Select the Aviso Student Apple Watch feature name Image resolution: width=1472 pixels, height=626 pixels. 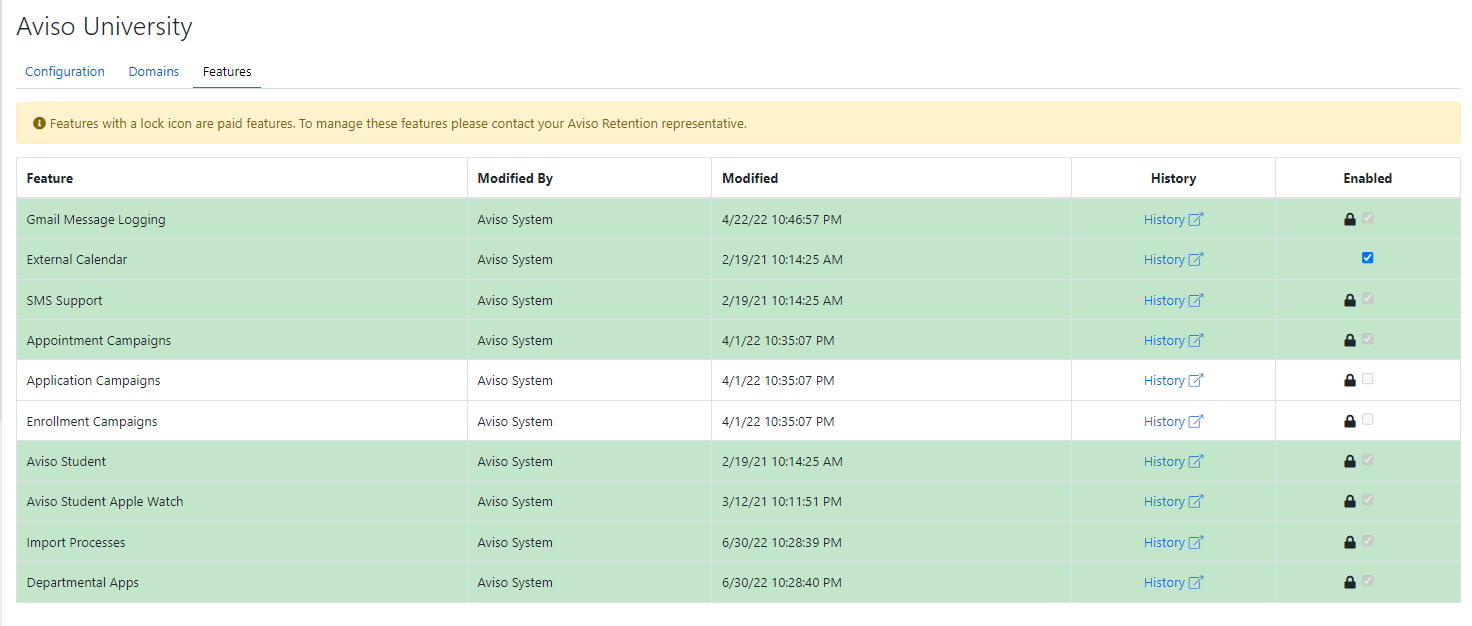(x=105, y=501)
